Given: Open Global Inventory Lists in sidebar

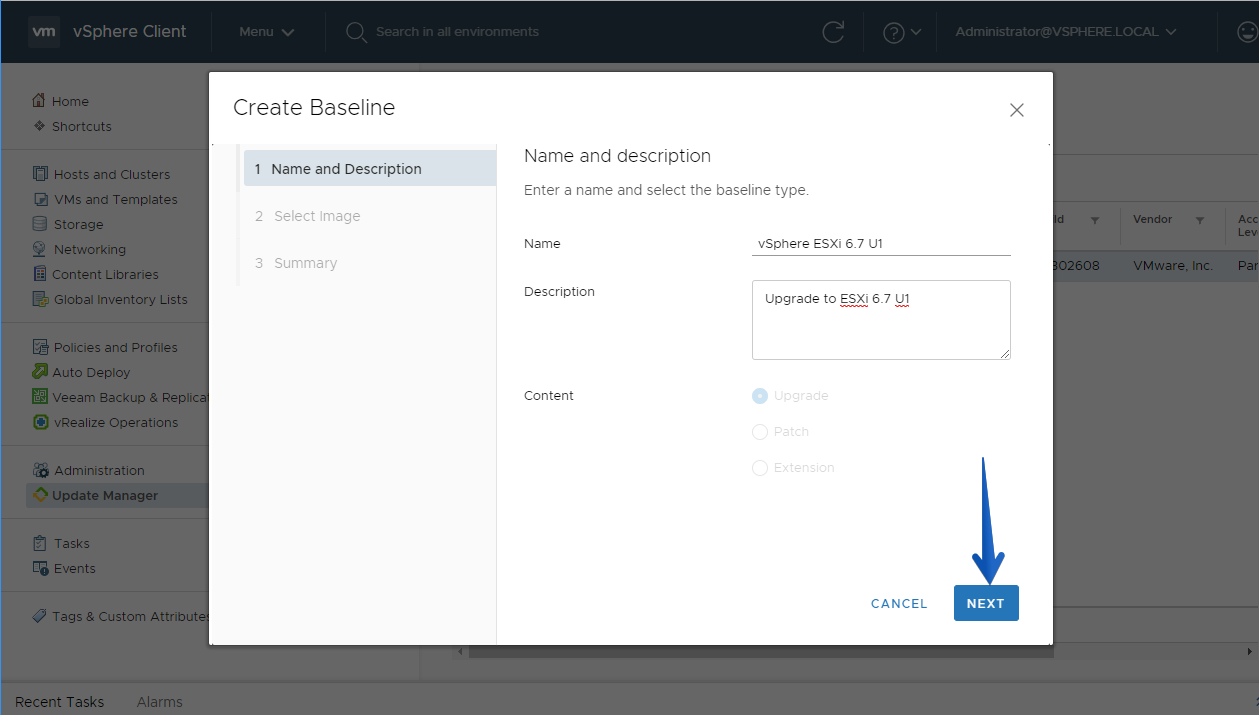Looking at the screenshot, I should [120, 299].
